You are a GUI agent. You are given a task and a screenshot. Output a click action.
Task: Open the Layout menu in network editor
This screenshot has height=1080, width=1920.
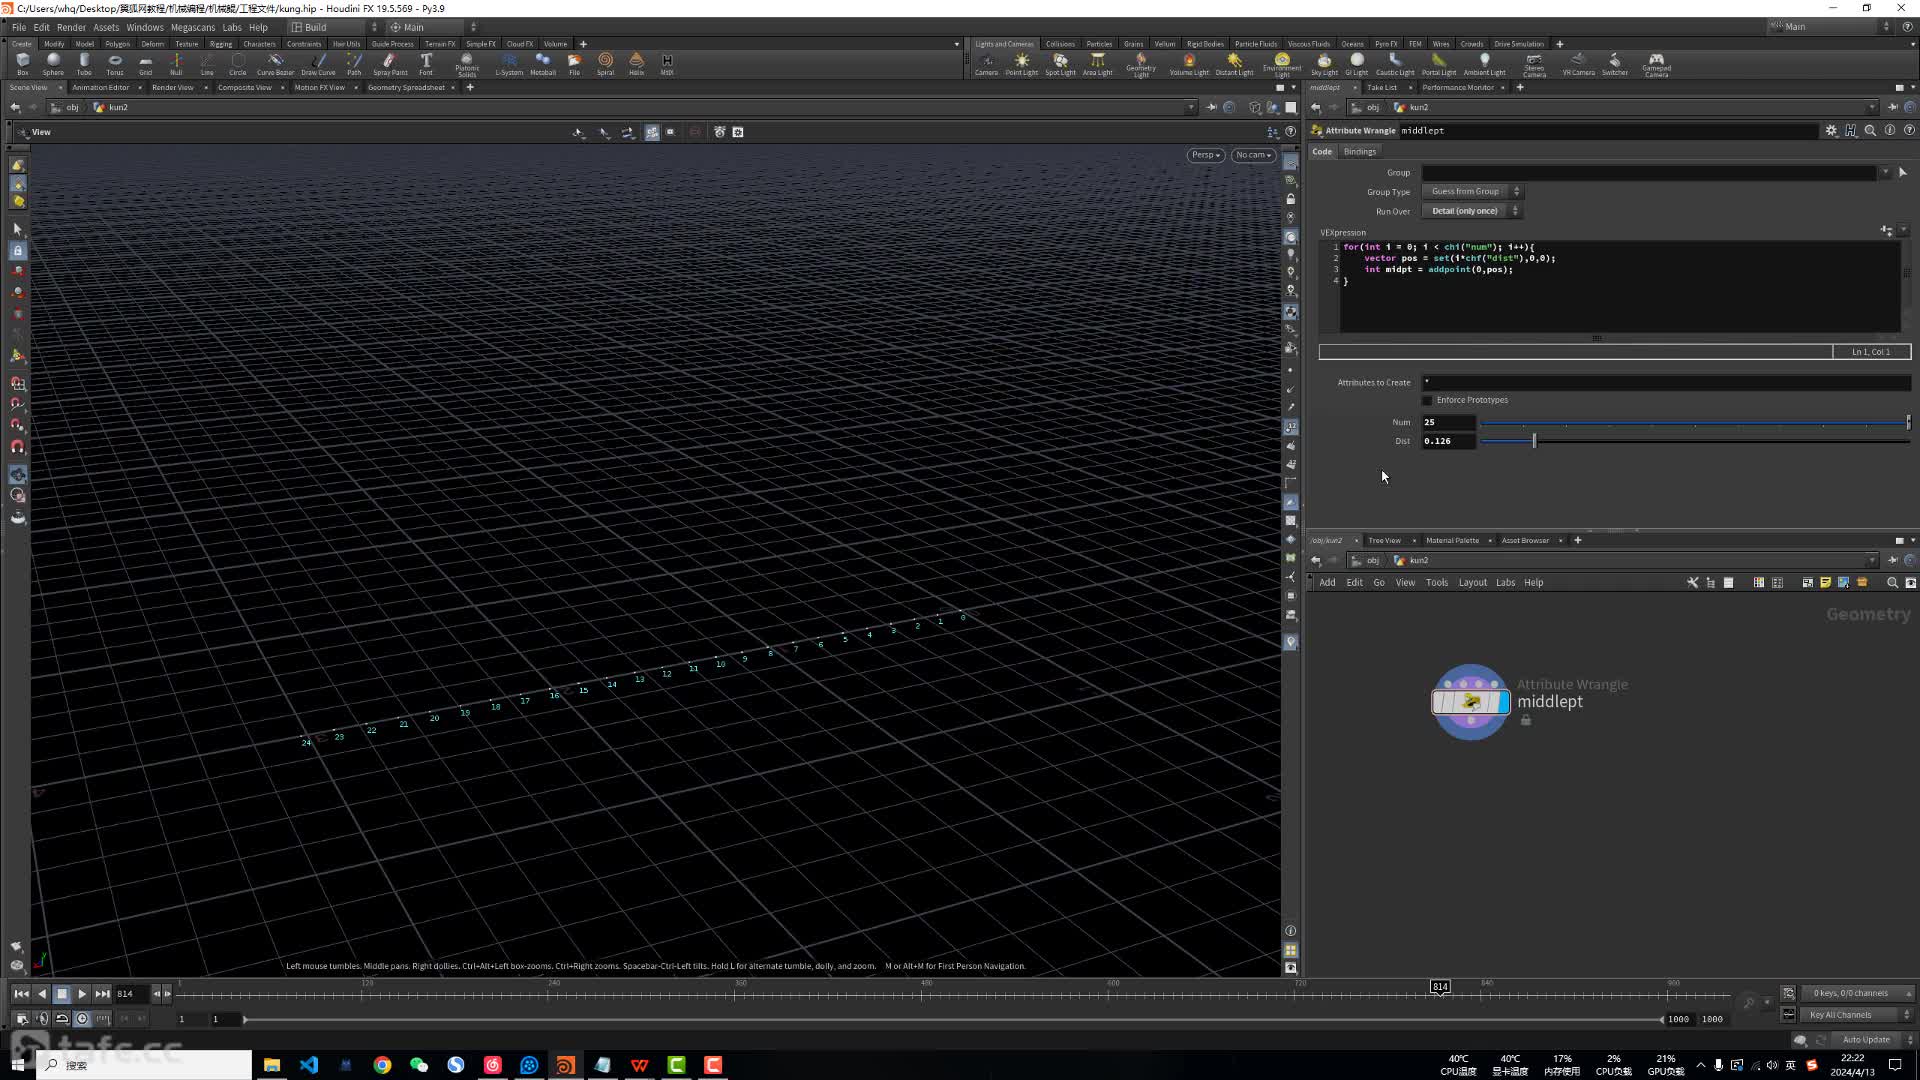(x=1472, y=582)
